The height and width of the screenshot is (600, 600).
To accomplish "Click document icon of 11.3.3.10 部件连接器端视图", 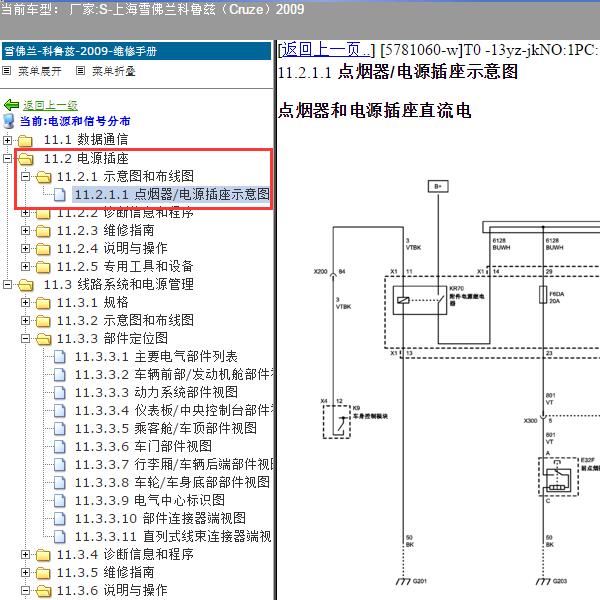I will tap(59, 518).
